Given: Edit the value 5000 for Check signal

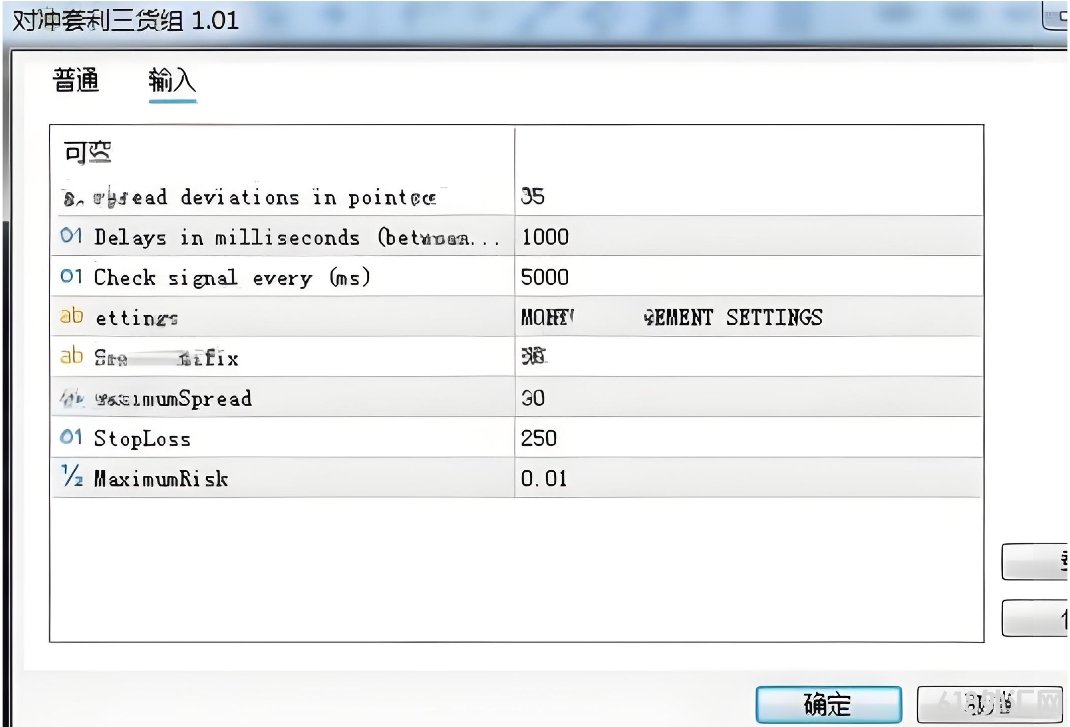Looking at the screenshot, I should [749, 276].
